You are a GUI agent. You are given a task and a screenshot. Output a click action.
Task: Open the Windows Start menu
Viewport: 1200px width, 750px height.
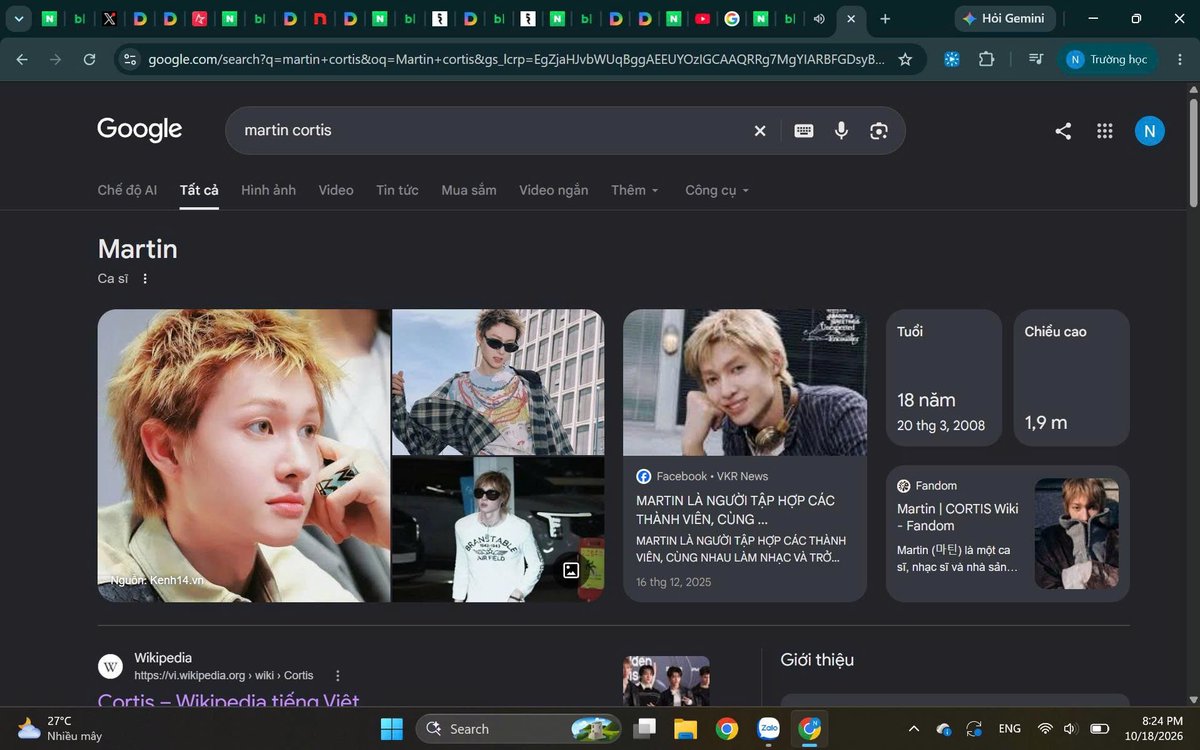click(391, 728)
